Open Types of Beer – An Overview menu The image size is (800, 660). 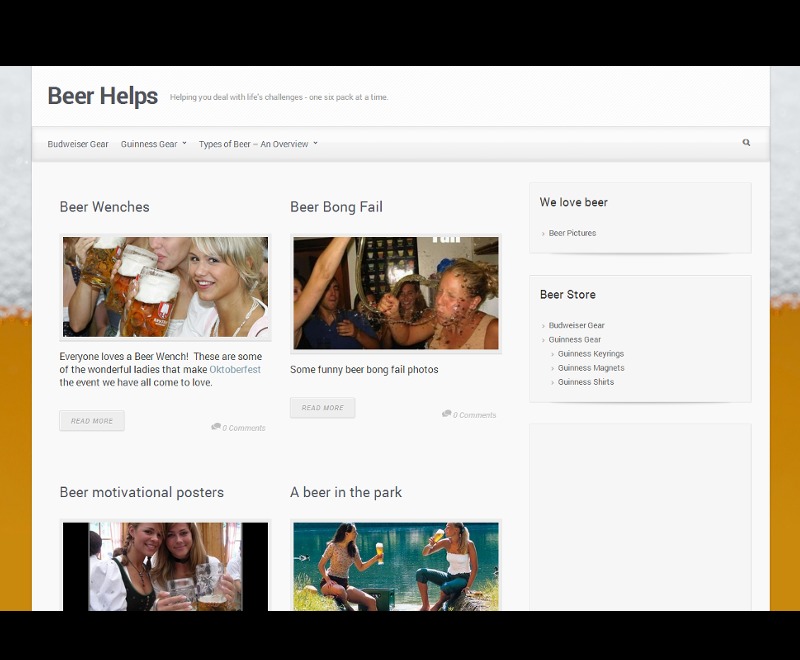[254, 144]
